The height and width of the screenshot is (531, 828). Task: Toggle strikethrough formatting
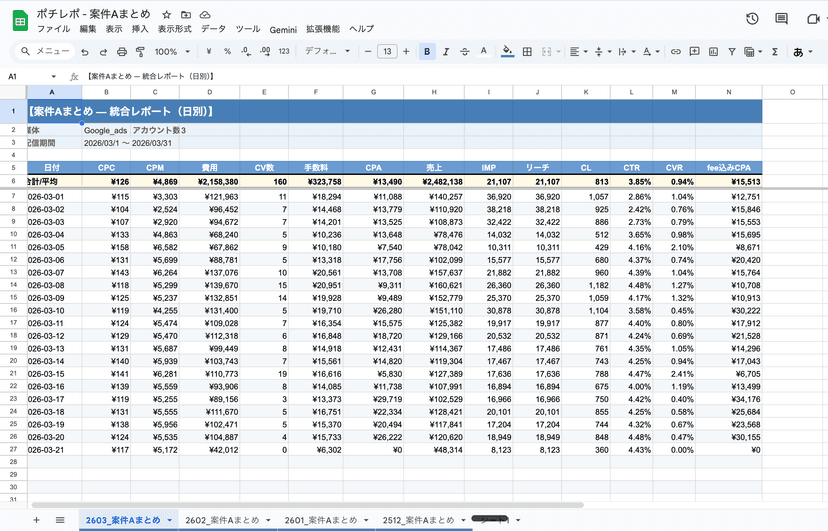tap(464, 51)
